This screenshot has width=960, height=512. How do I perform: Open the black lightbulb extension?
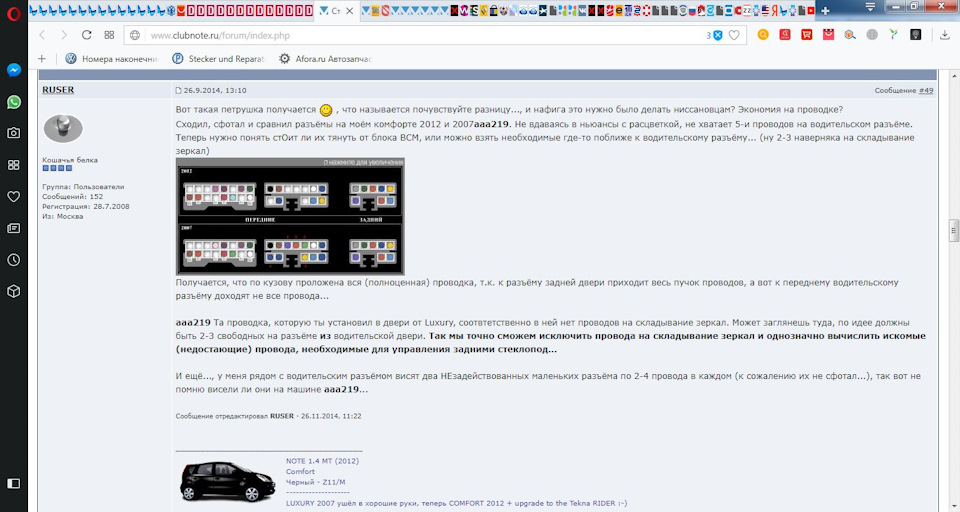click(915, 35)
